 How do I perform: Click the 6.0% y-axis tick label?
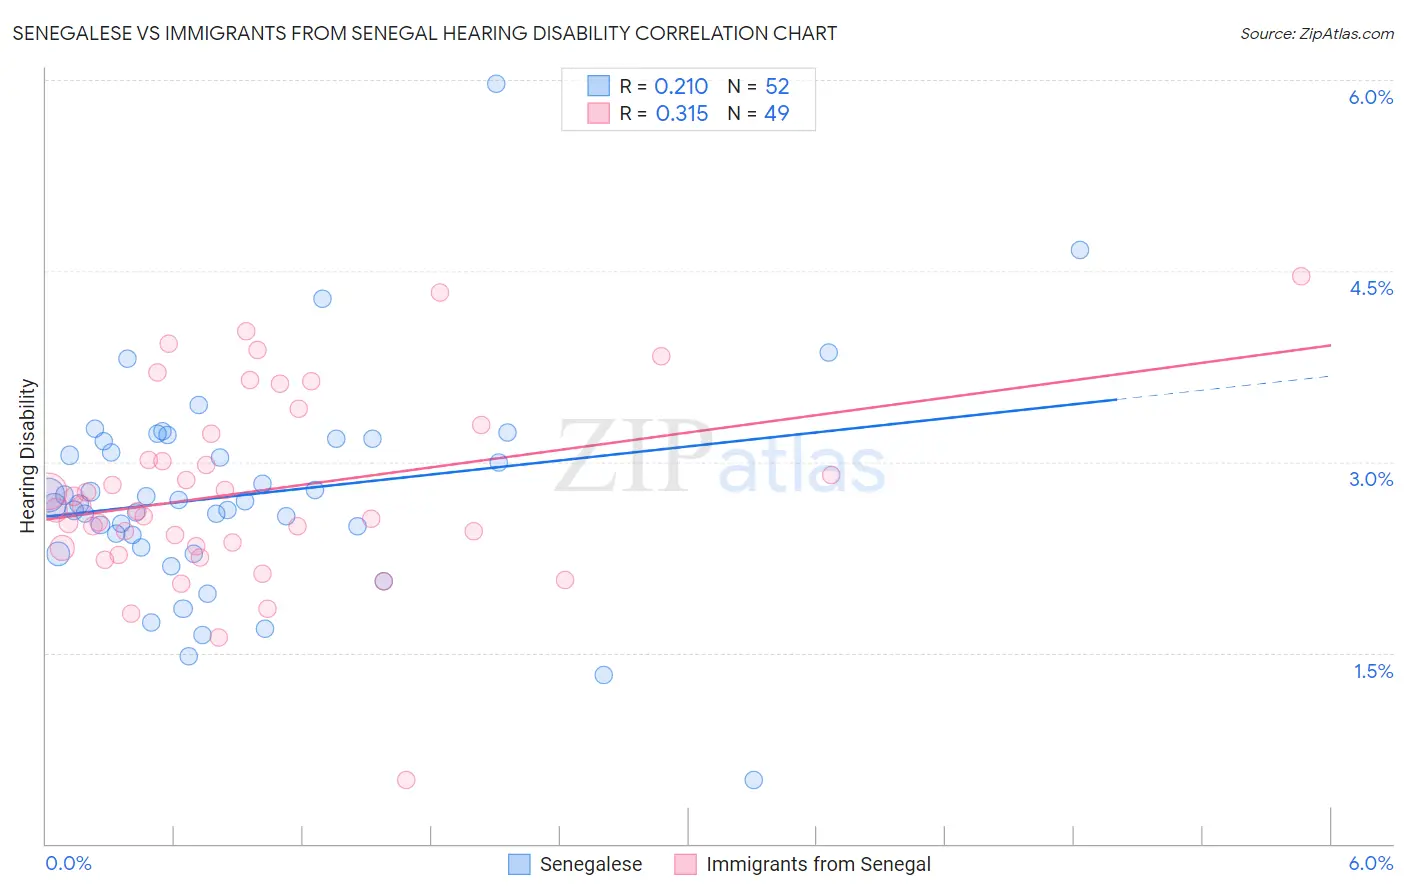point(1370,97)
